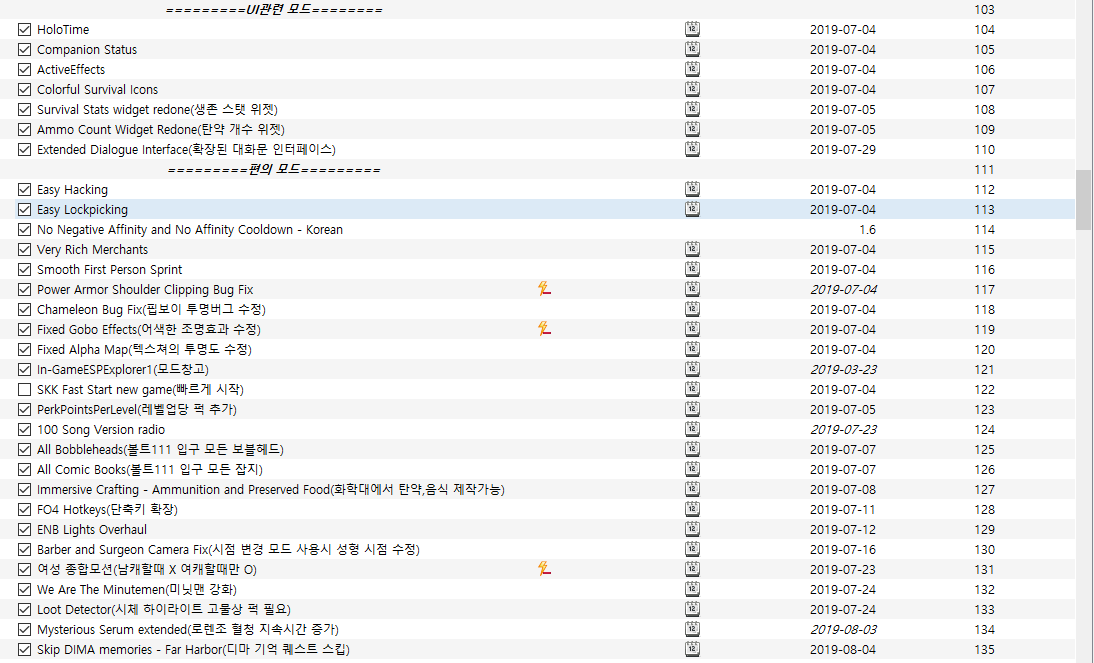
Task: Click category icon for Chameleon Bug Fix
Action: point(691,309)
